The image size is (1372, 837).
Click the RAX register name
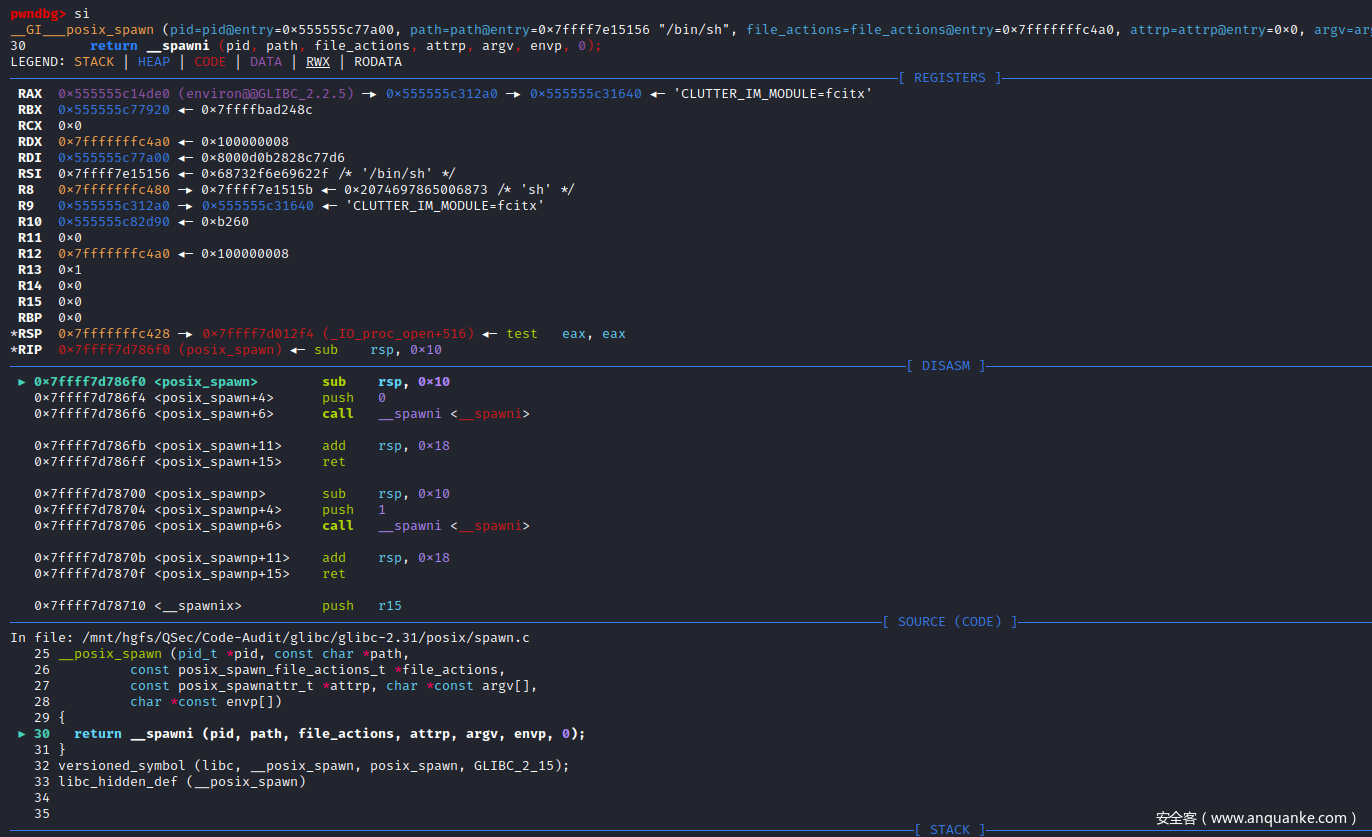coord(30,94)
